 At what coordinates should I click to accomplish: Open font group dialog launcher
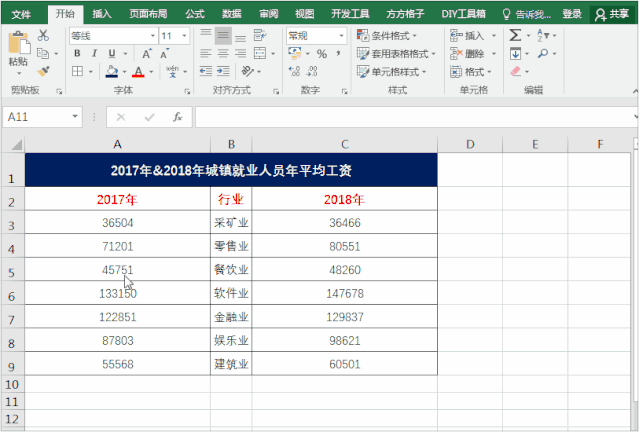point(187,92)
